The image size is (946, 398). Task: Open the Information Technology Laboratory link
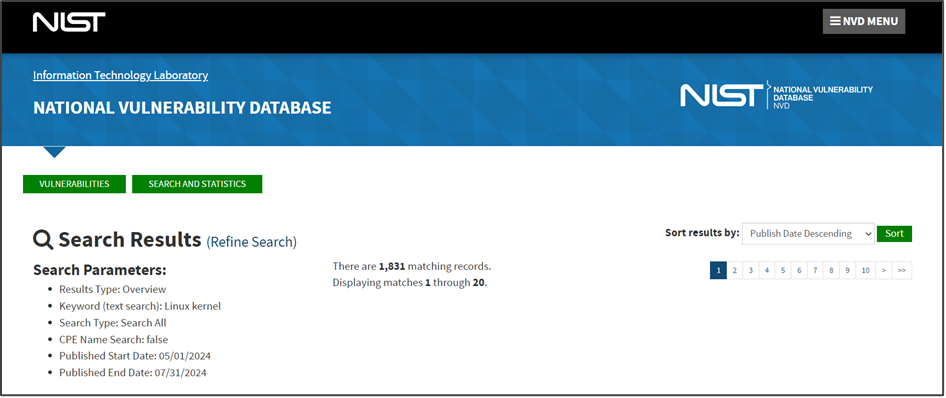click(x=121, y=75)
